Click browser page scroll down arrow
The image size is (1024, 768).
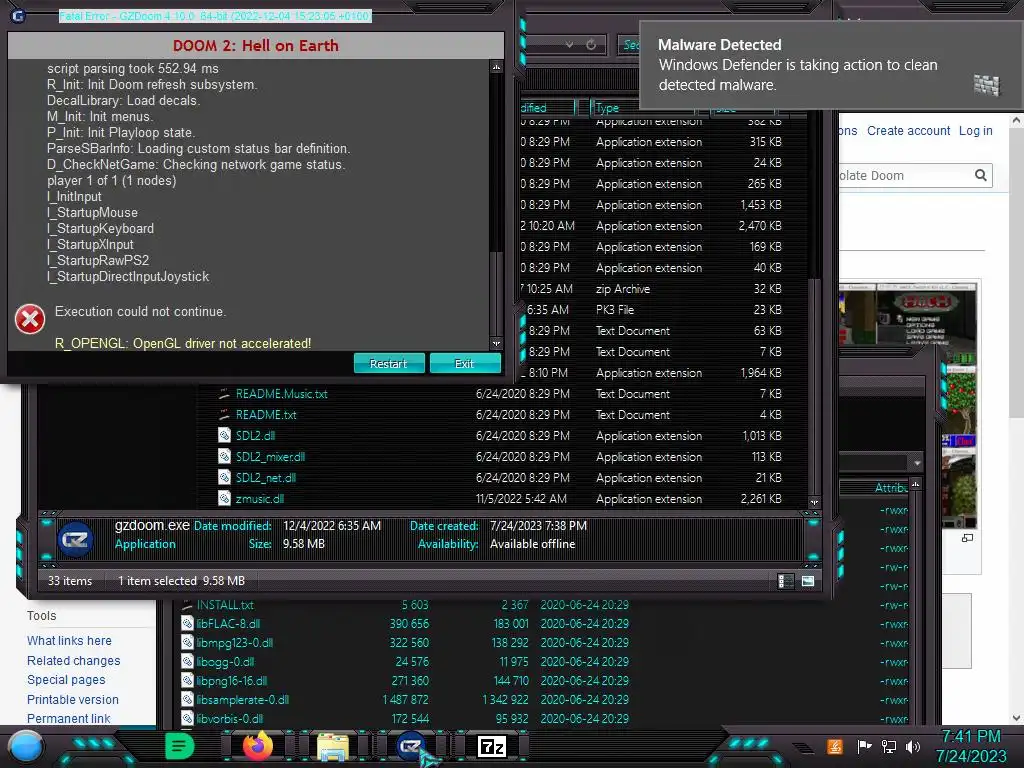[1016, 718]
